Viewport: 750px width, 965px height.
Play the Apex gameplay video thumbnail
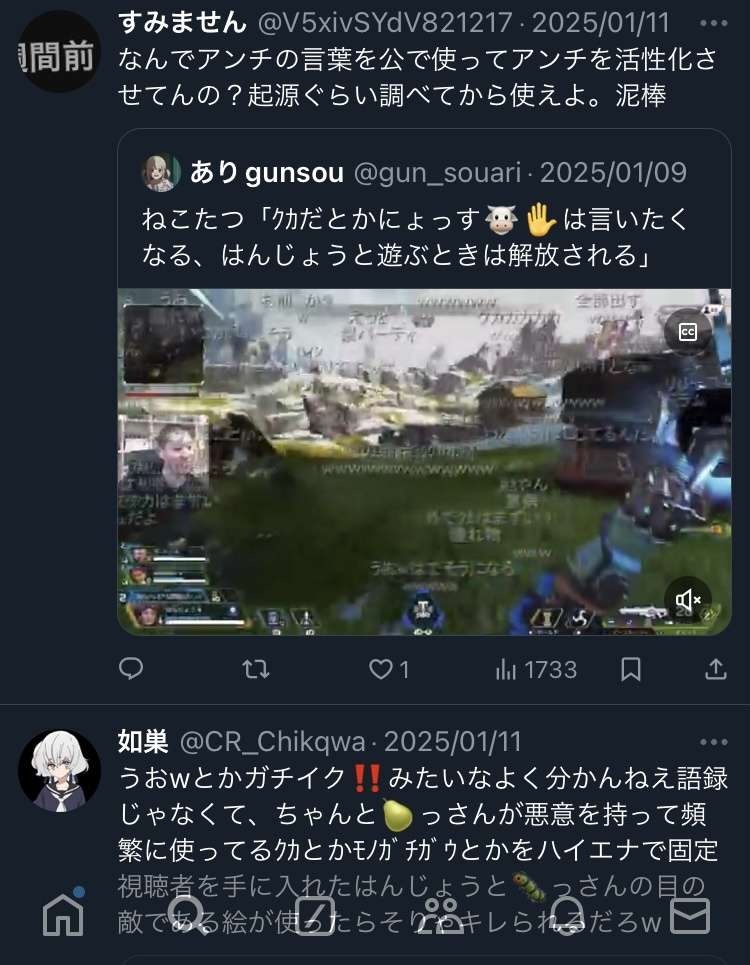pos(425,462)
